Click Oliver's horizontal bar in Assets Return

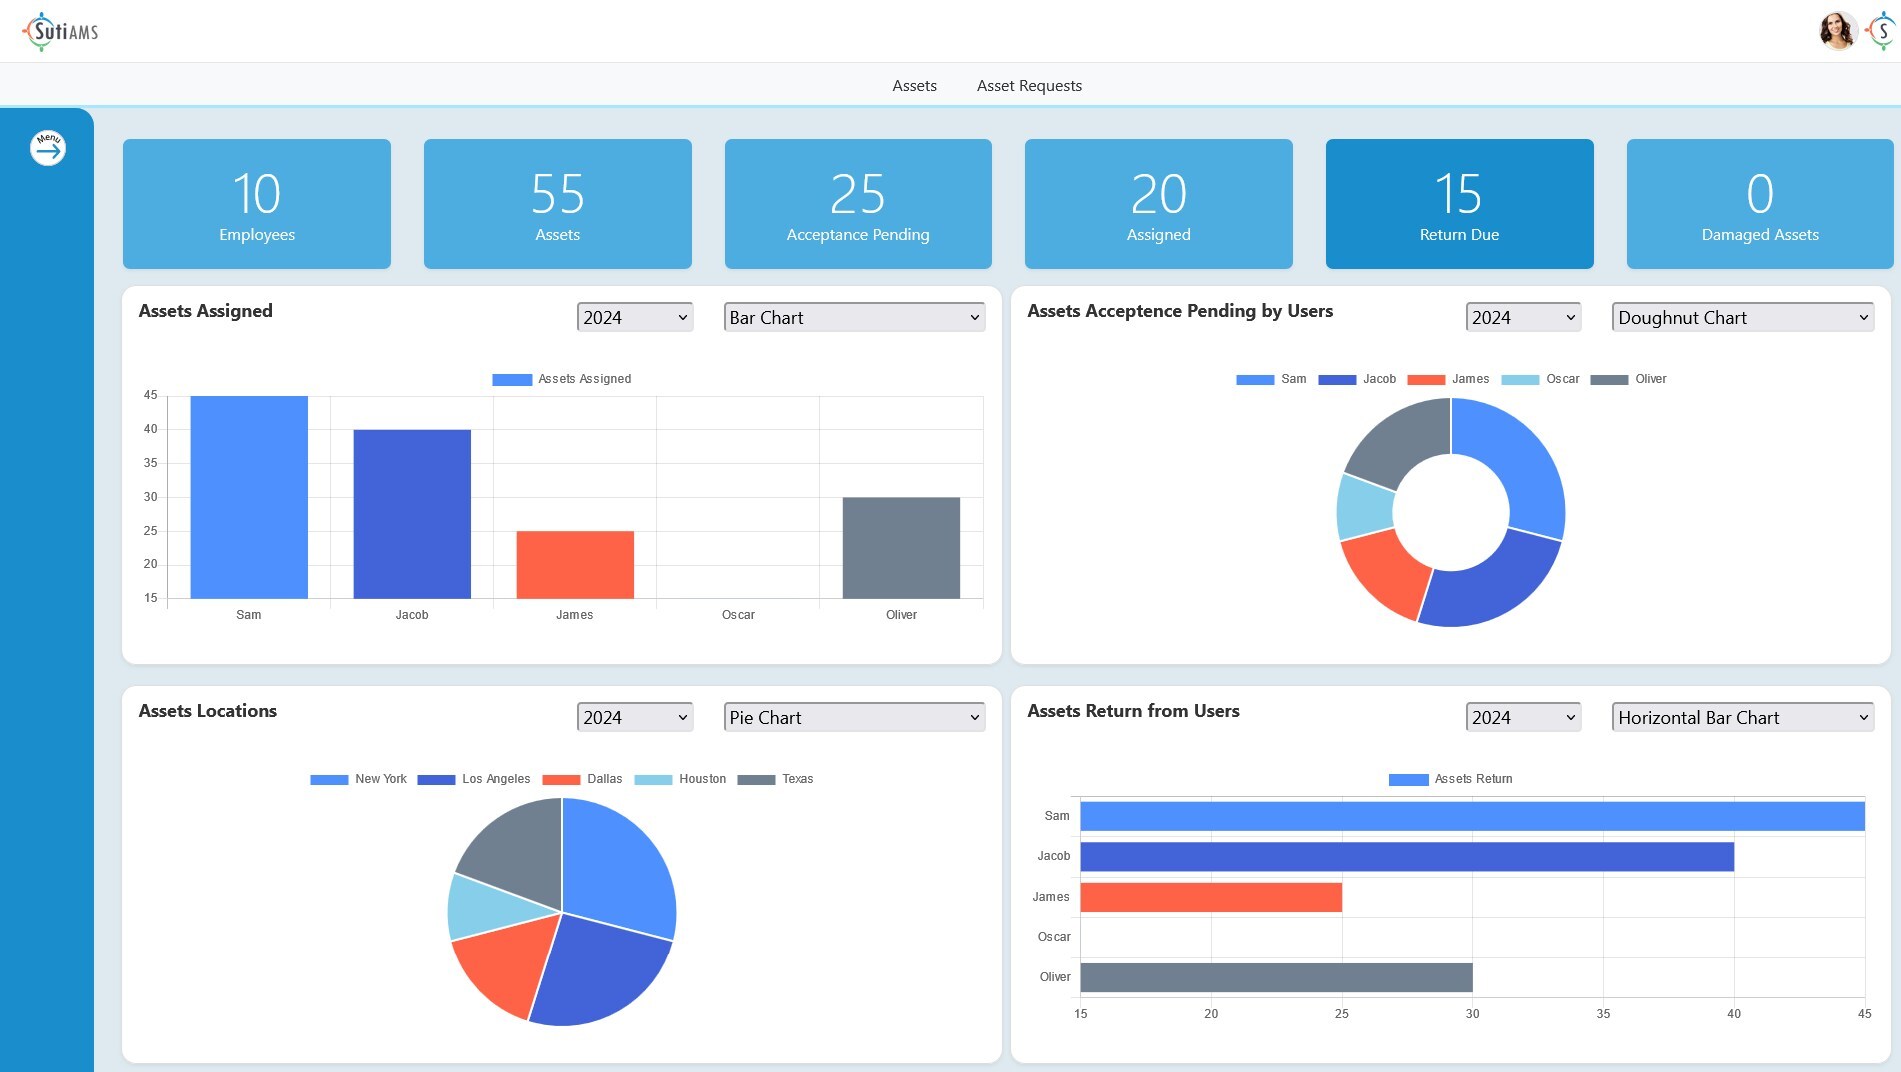tap(1276, 977)
